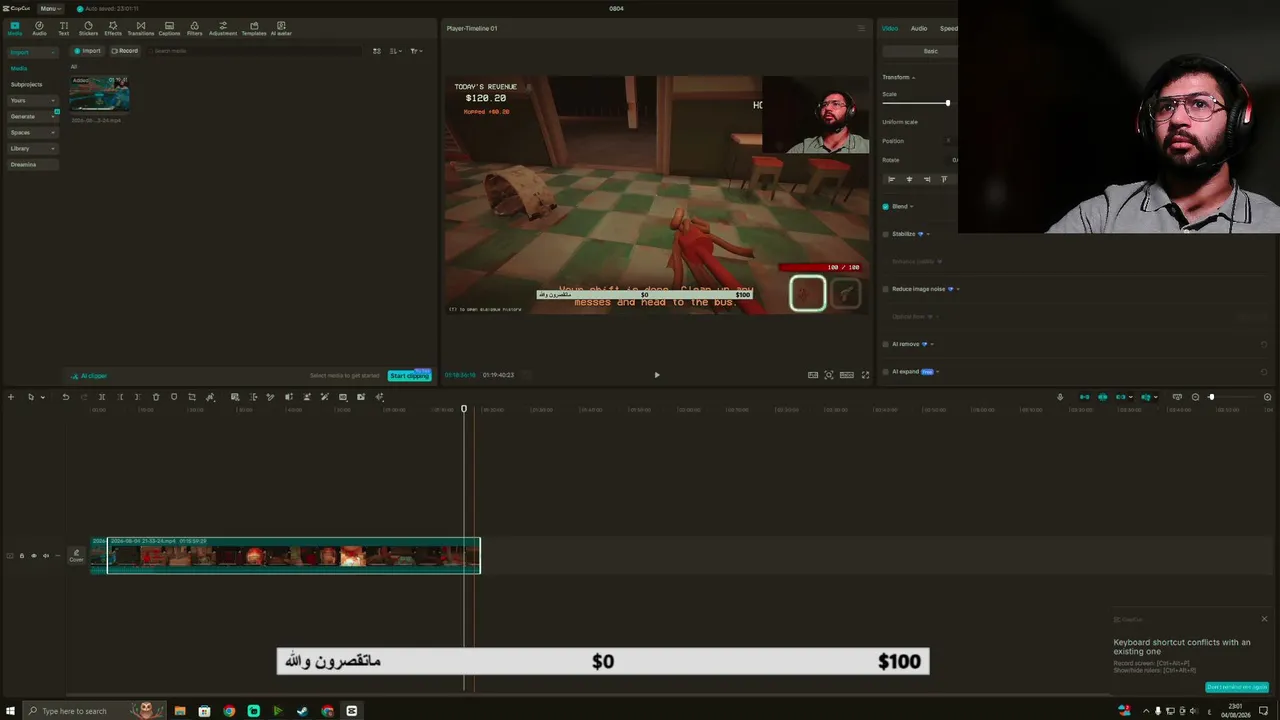Select the Basic sub-tab
Screen dimensions: 1280x720
click(931, 51)
